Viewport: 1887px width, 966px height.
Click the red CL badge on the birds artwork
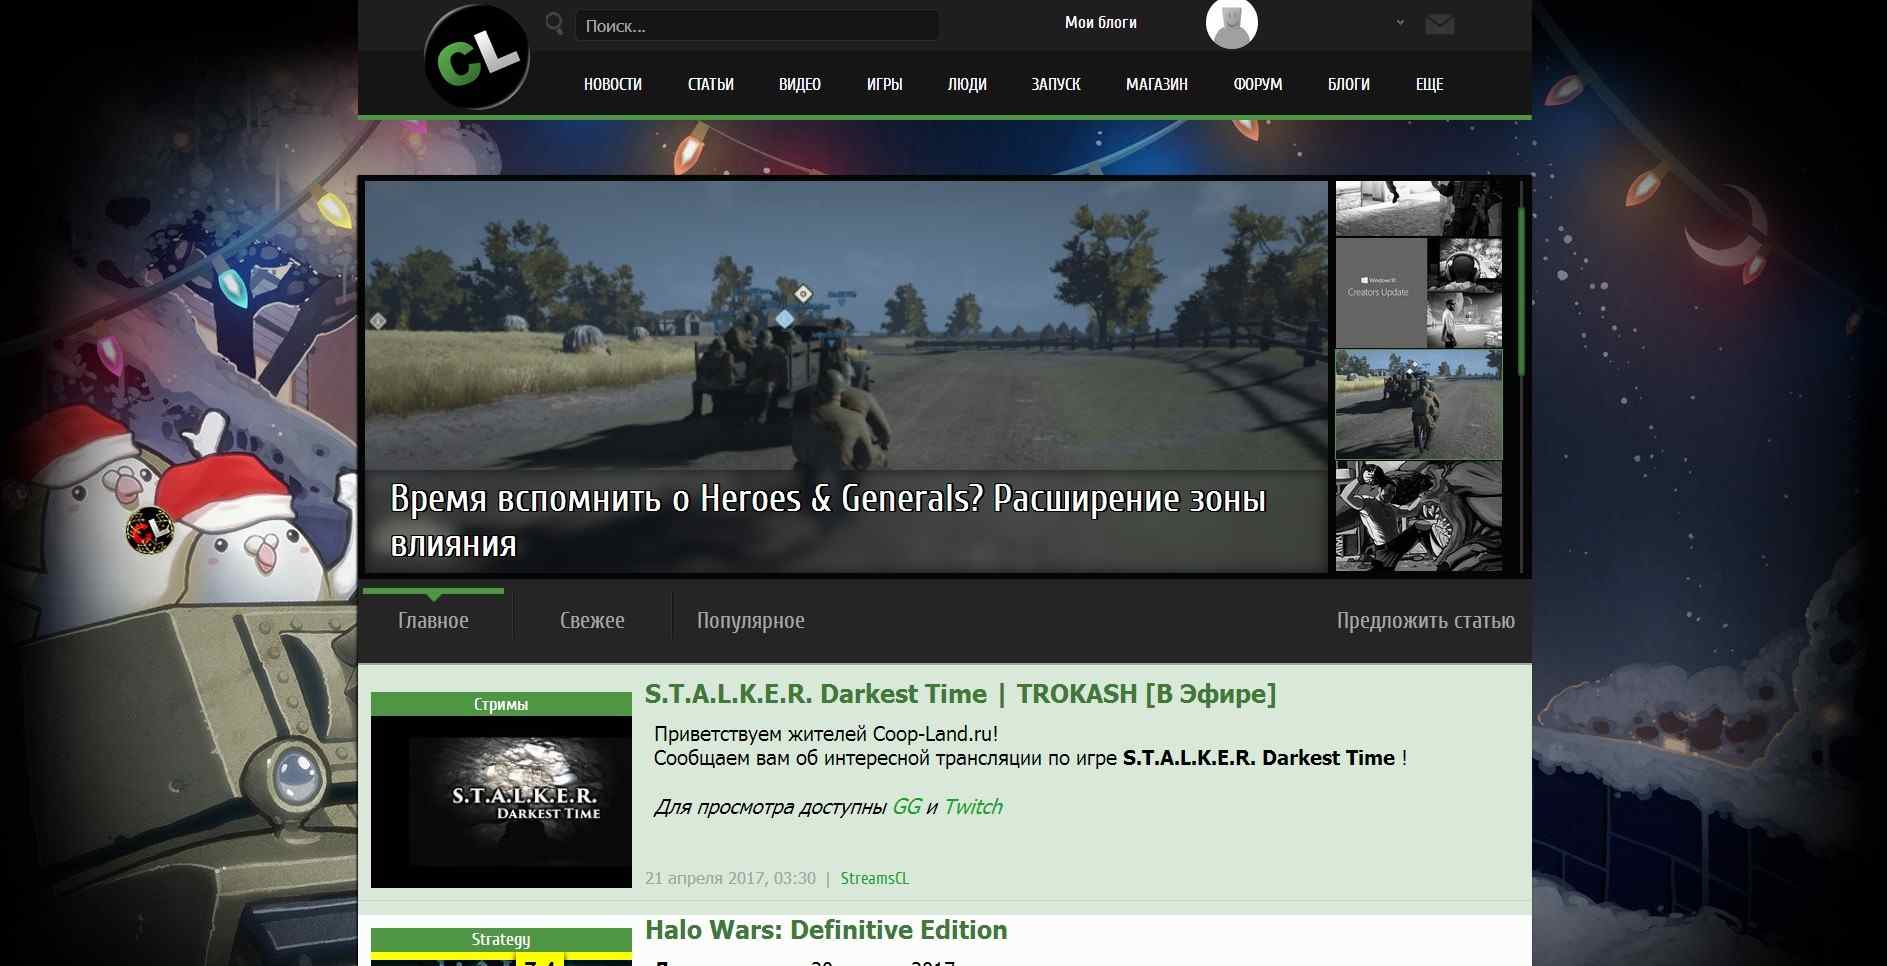(x=150, y=531)
